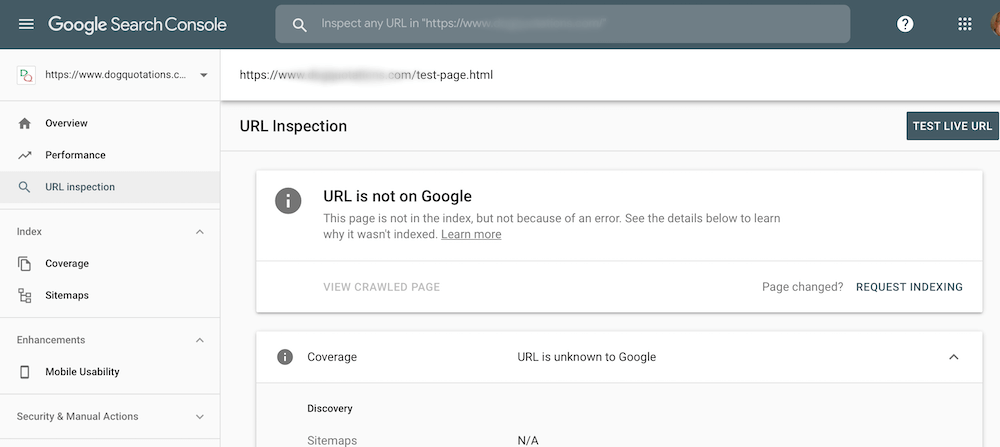
Task: Click the search magnifier icon in top bar
Action: (x=299, y=24)
